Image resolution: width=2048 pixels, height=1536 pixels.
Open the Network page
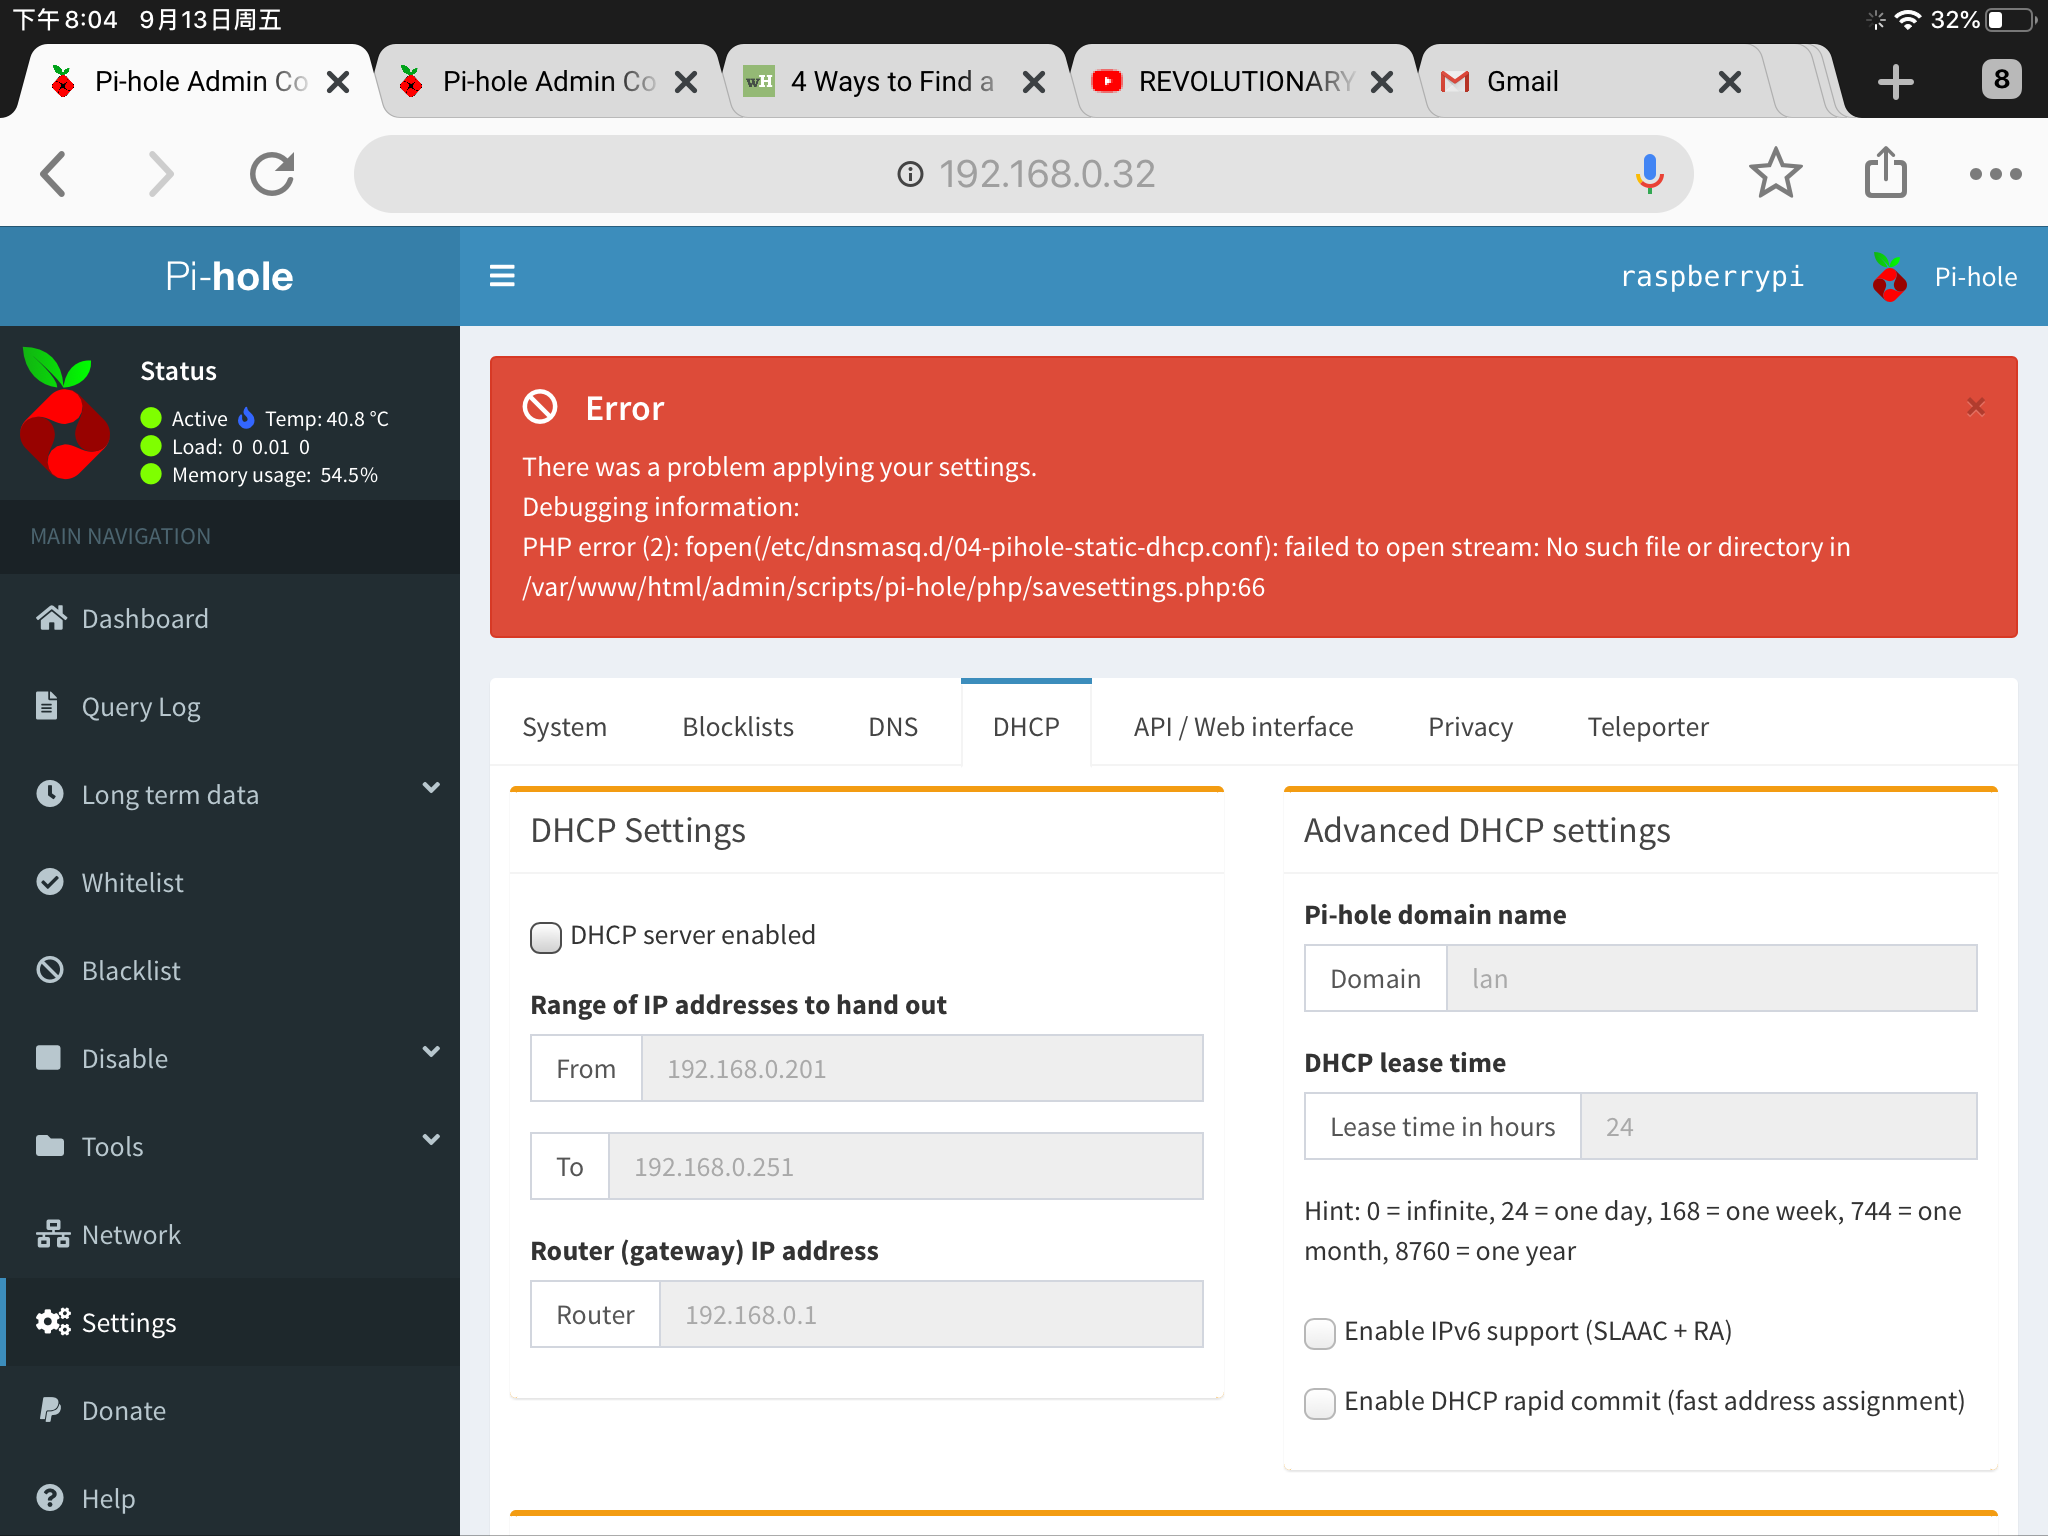click(130, 1234)
